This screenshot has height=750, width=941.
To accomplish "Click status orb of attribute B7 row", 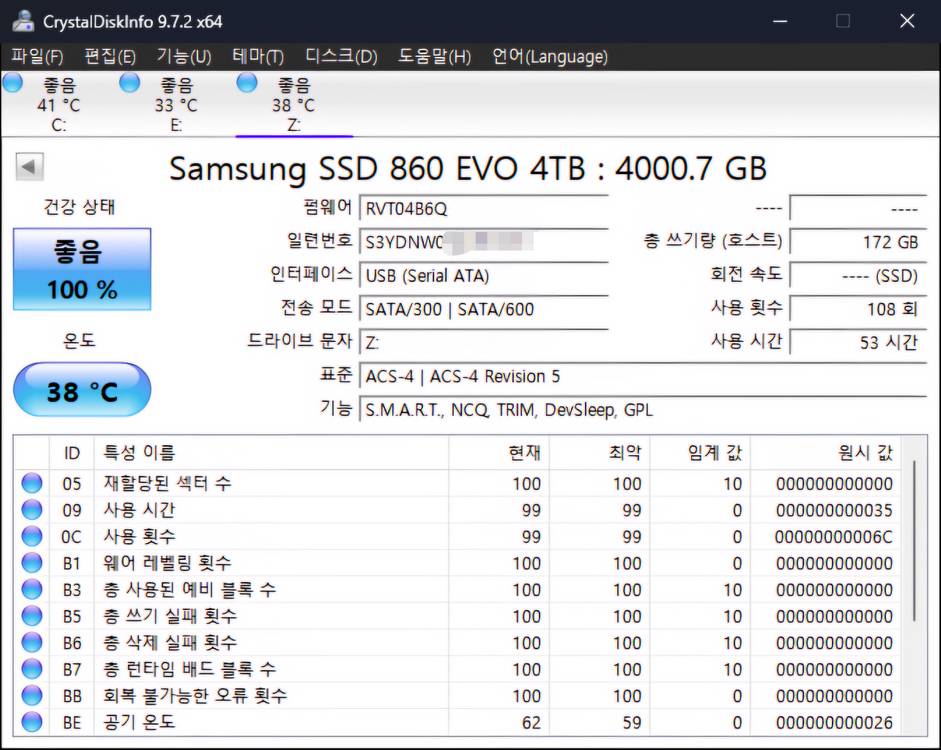I will point(32,669).
